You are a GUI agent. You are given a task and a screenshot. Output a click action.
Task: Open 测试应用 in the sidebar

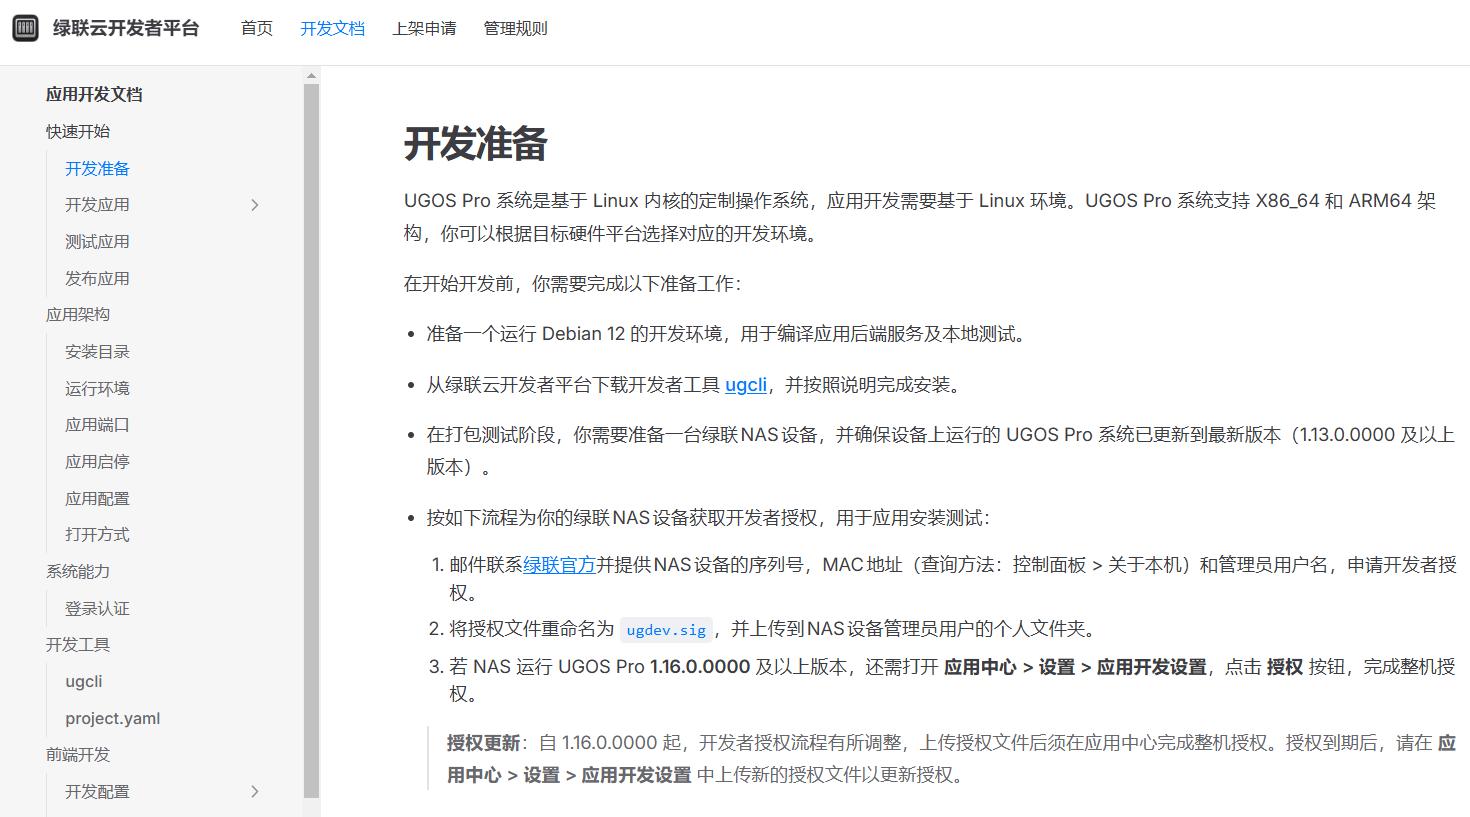[x=98, y=241]
